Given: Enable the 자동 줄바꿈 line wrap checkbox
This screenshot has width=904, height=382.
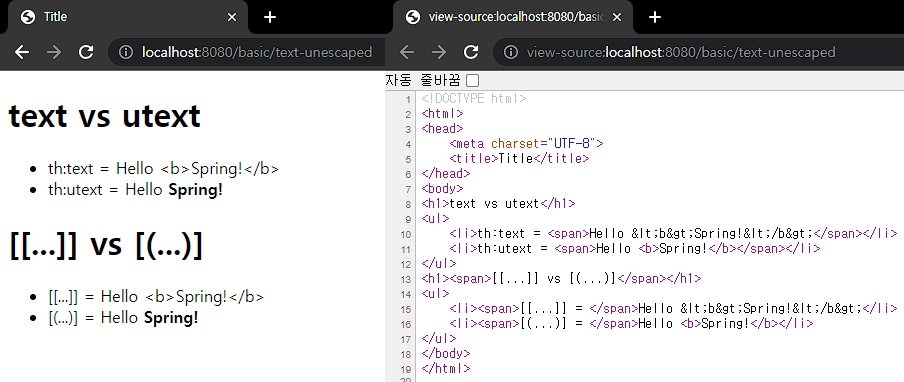Looking at the screenshot, I should [x=472, y=81].
